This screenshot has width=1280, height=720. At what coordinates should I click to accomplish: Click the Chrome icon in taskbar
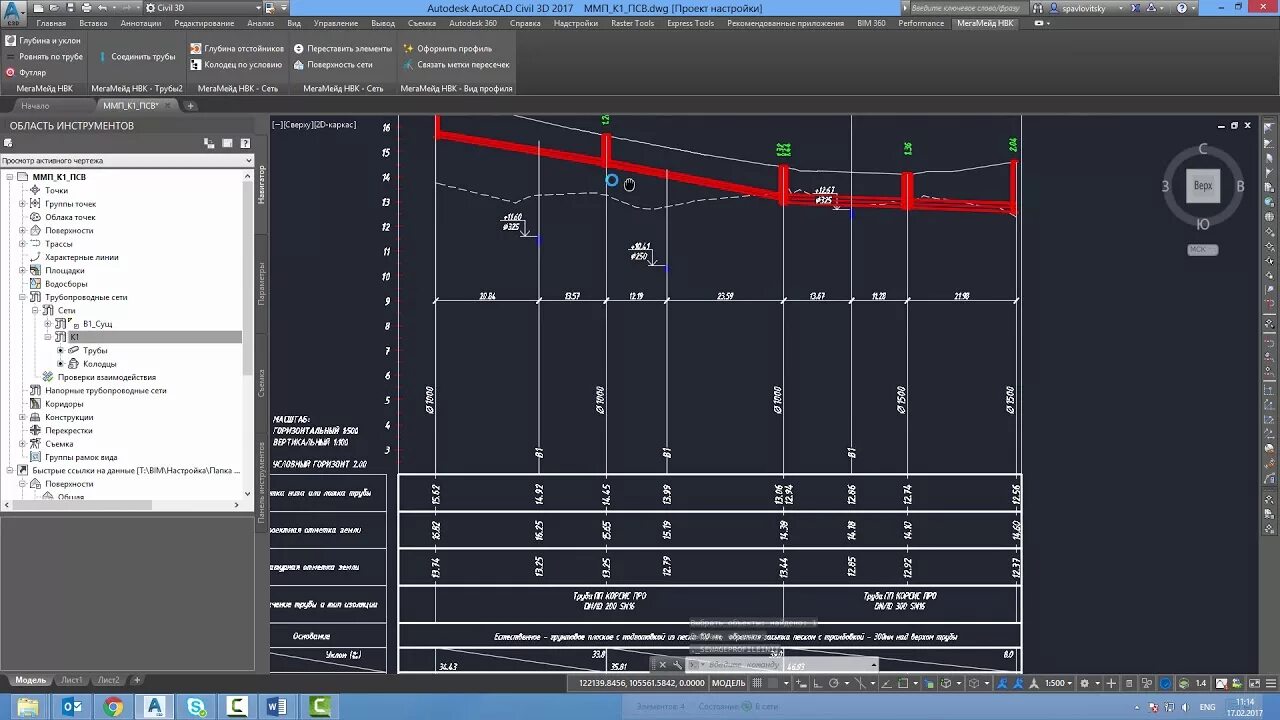[113, 707]
